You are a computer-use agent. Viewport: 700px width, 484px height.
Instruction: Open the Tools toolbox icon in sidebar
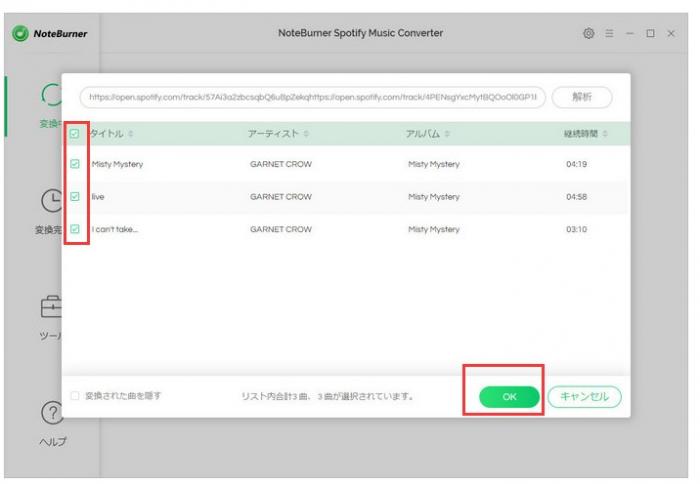[51, 307]
